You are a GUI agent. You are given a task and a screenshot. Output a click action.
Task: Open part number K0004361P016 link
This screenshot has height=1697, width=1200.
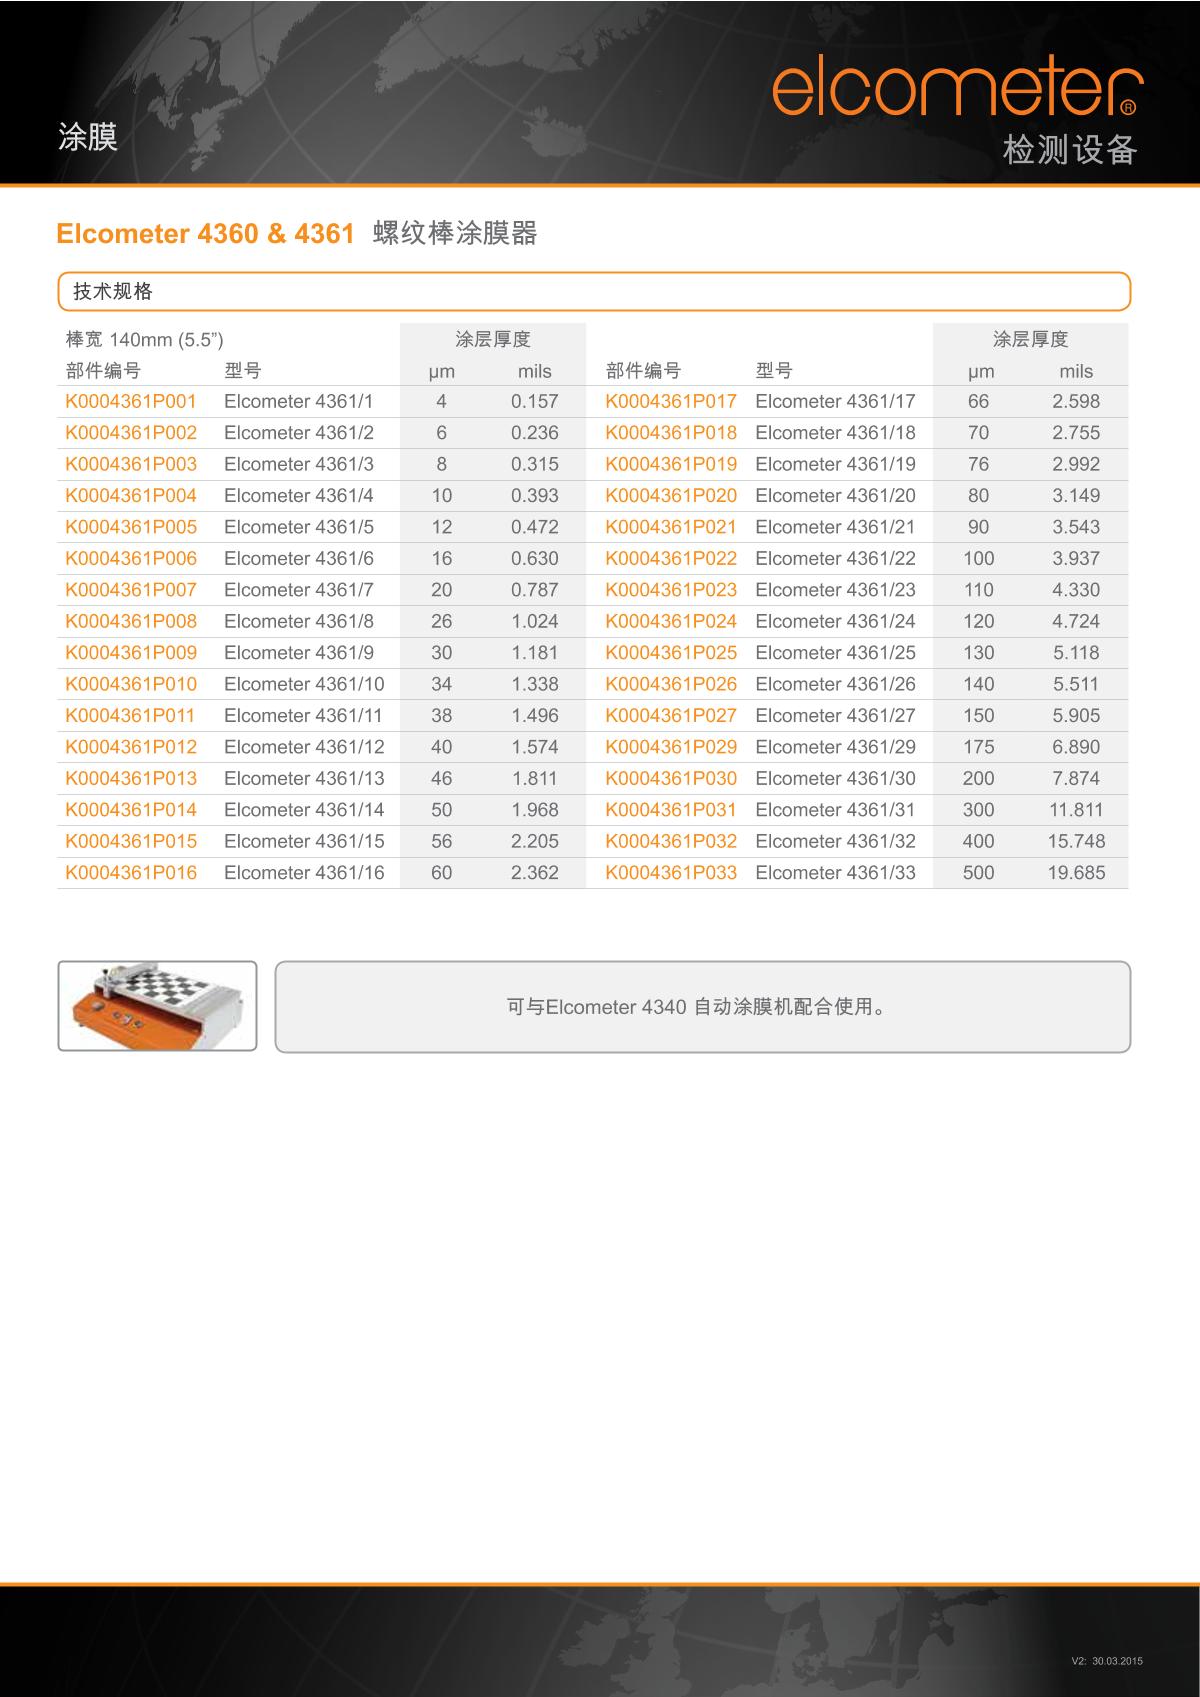(x=131, y=873)
